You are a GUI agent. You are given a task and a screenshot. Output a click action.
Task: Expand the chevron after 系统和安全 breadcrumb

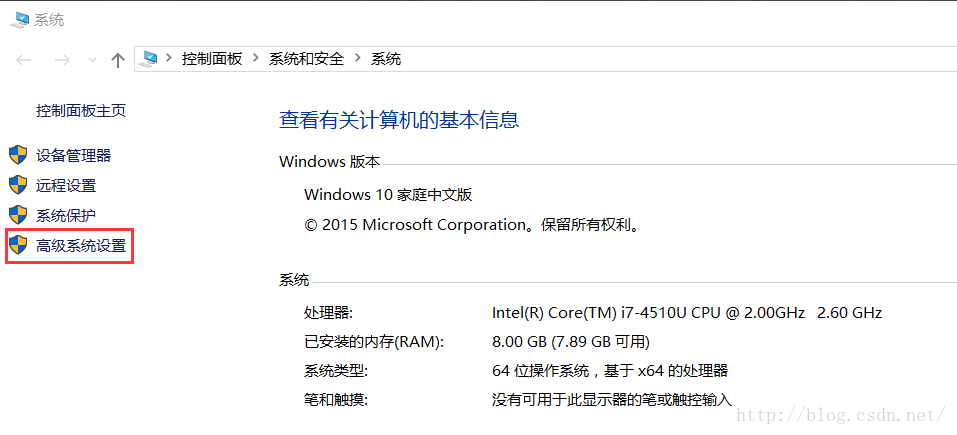click(x=358, y=59)
